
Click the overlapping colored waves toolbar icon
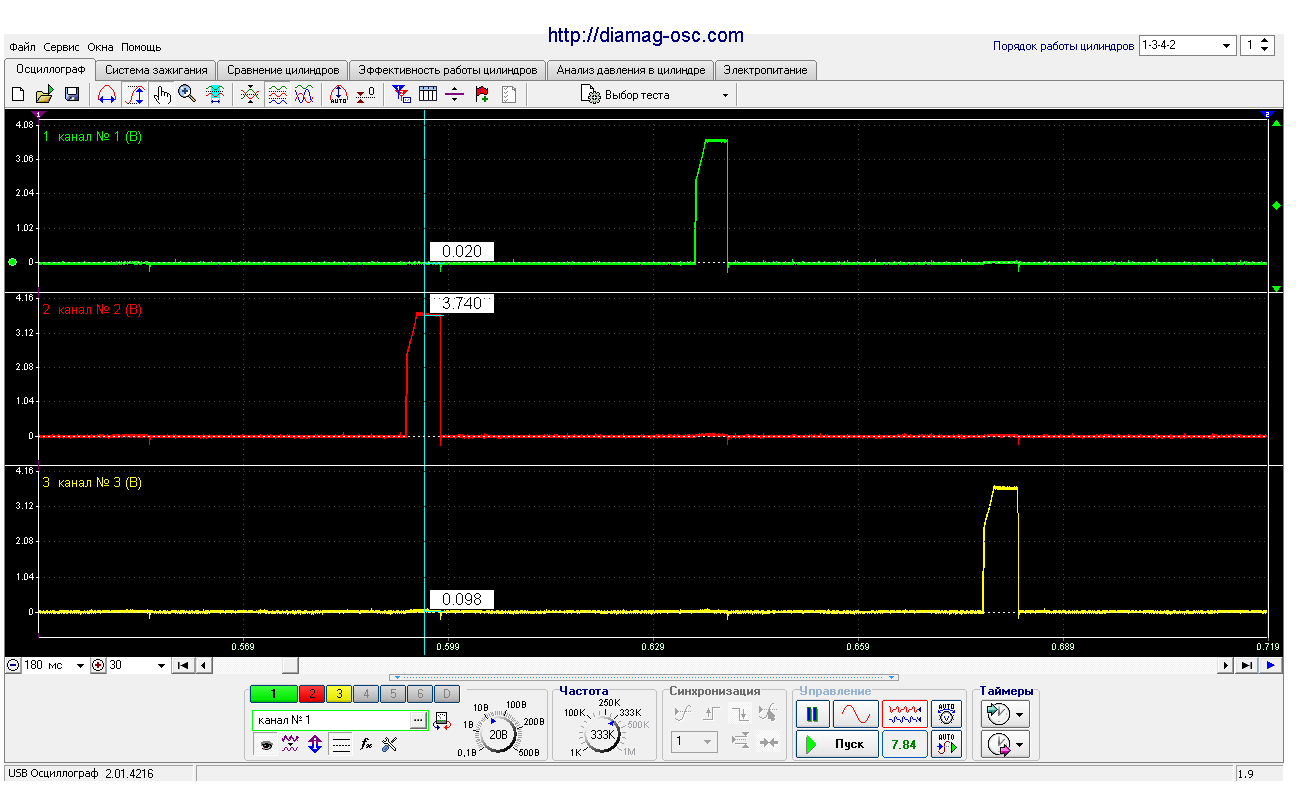tap(304, 94)
